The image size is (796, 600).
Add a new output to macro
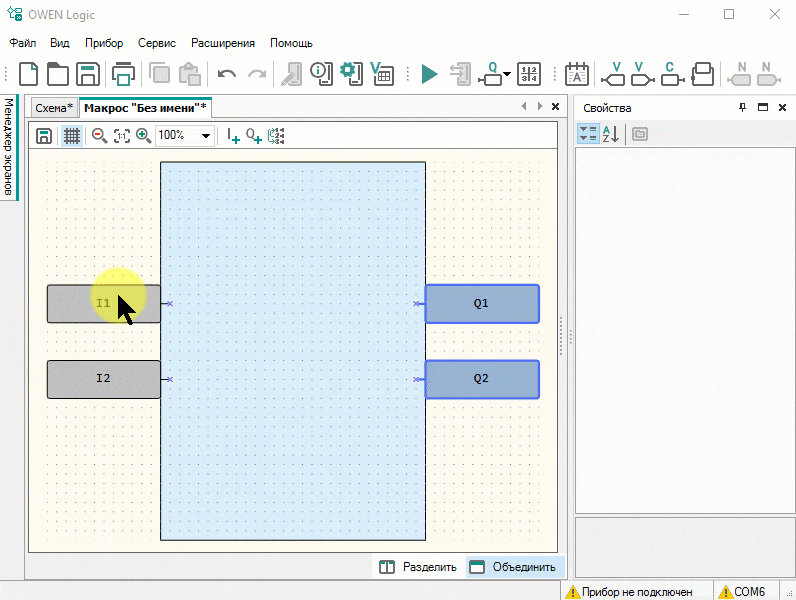[254, 135]
